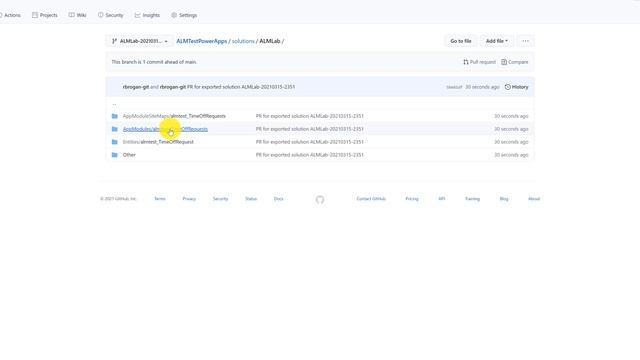Open the latest commit message link

(x=241, y=87)
